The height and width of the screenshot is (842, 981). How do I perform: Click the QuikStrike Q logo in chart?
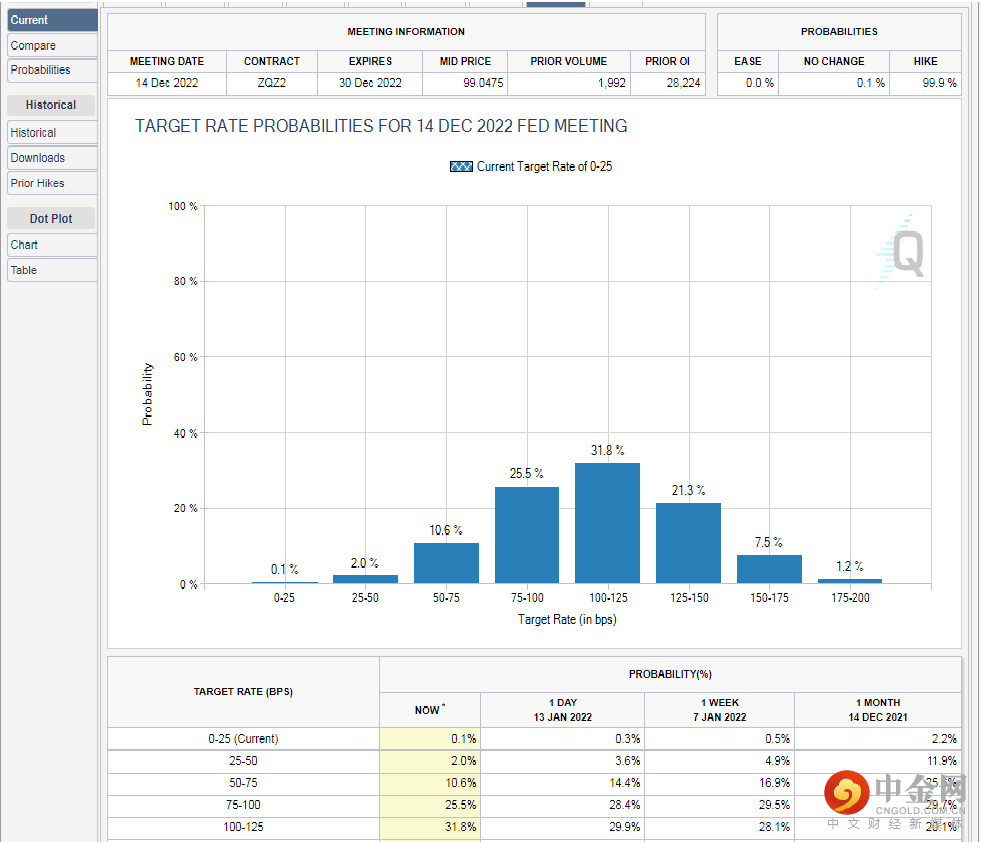tap(903, 252)
